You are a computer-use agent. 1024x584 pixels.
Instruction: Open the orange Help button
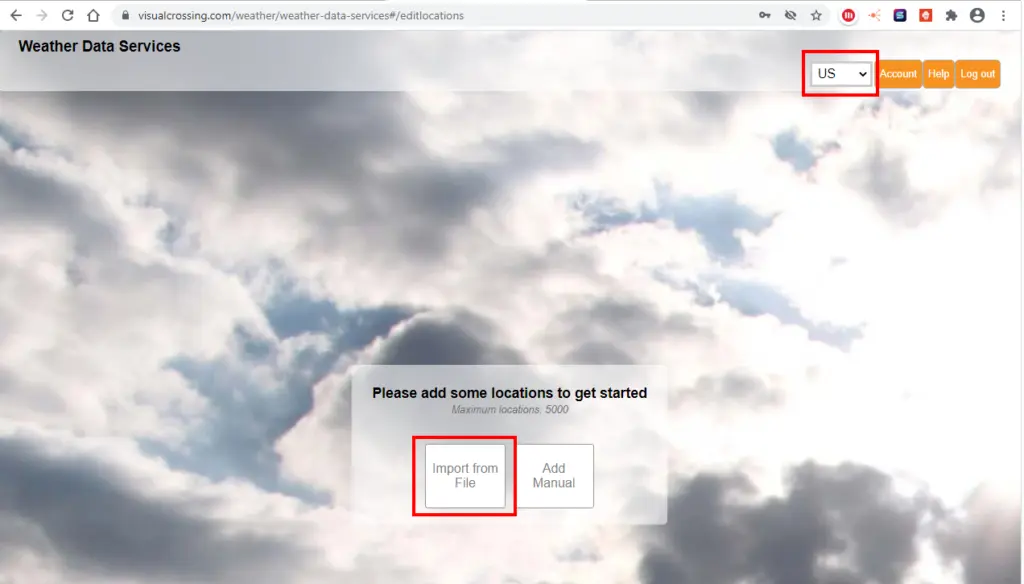[x=938, y=74]
